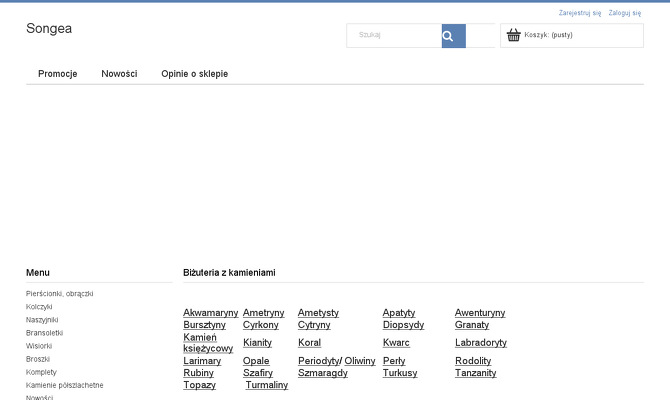
Task: Select Pierścionki, obrączki in side menu
Action: (x=59, y=294)
